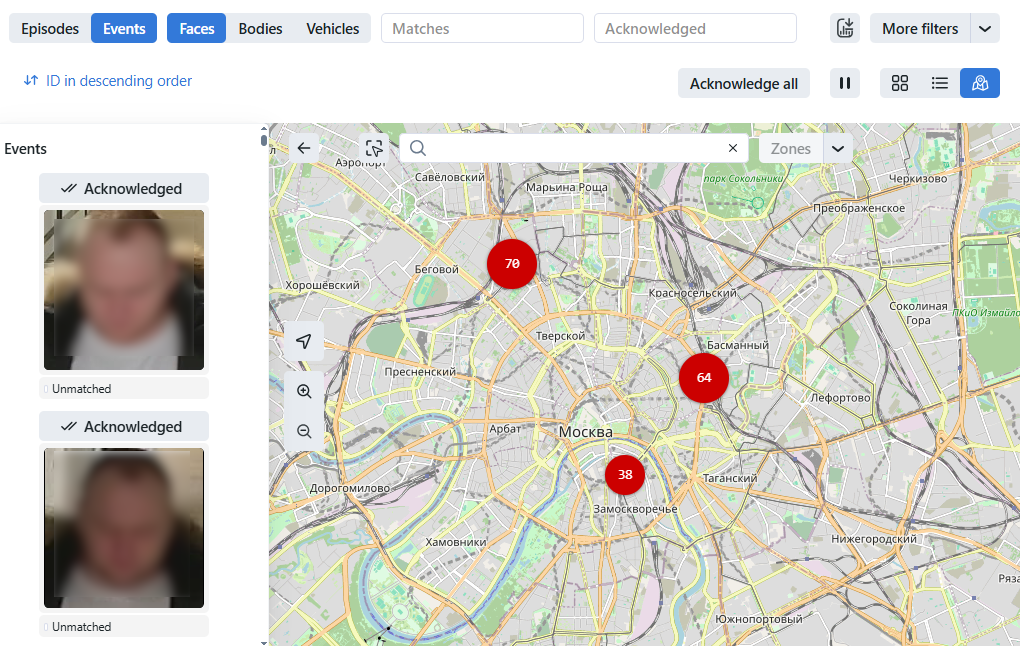The image size is (1020, 646).
Task: Open the cluster marker with 70 events
Action: tap(512, 264)
